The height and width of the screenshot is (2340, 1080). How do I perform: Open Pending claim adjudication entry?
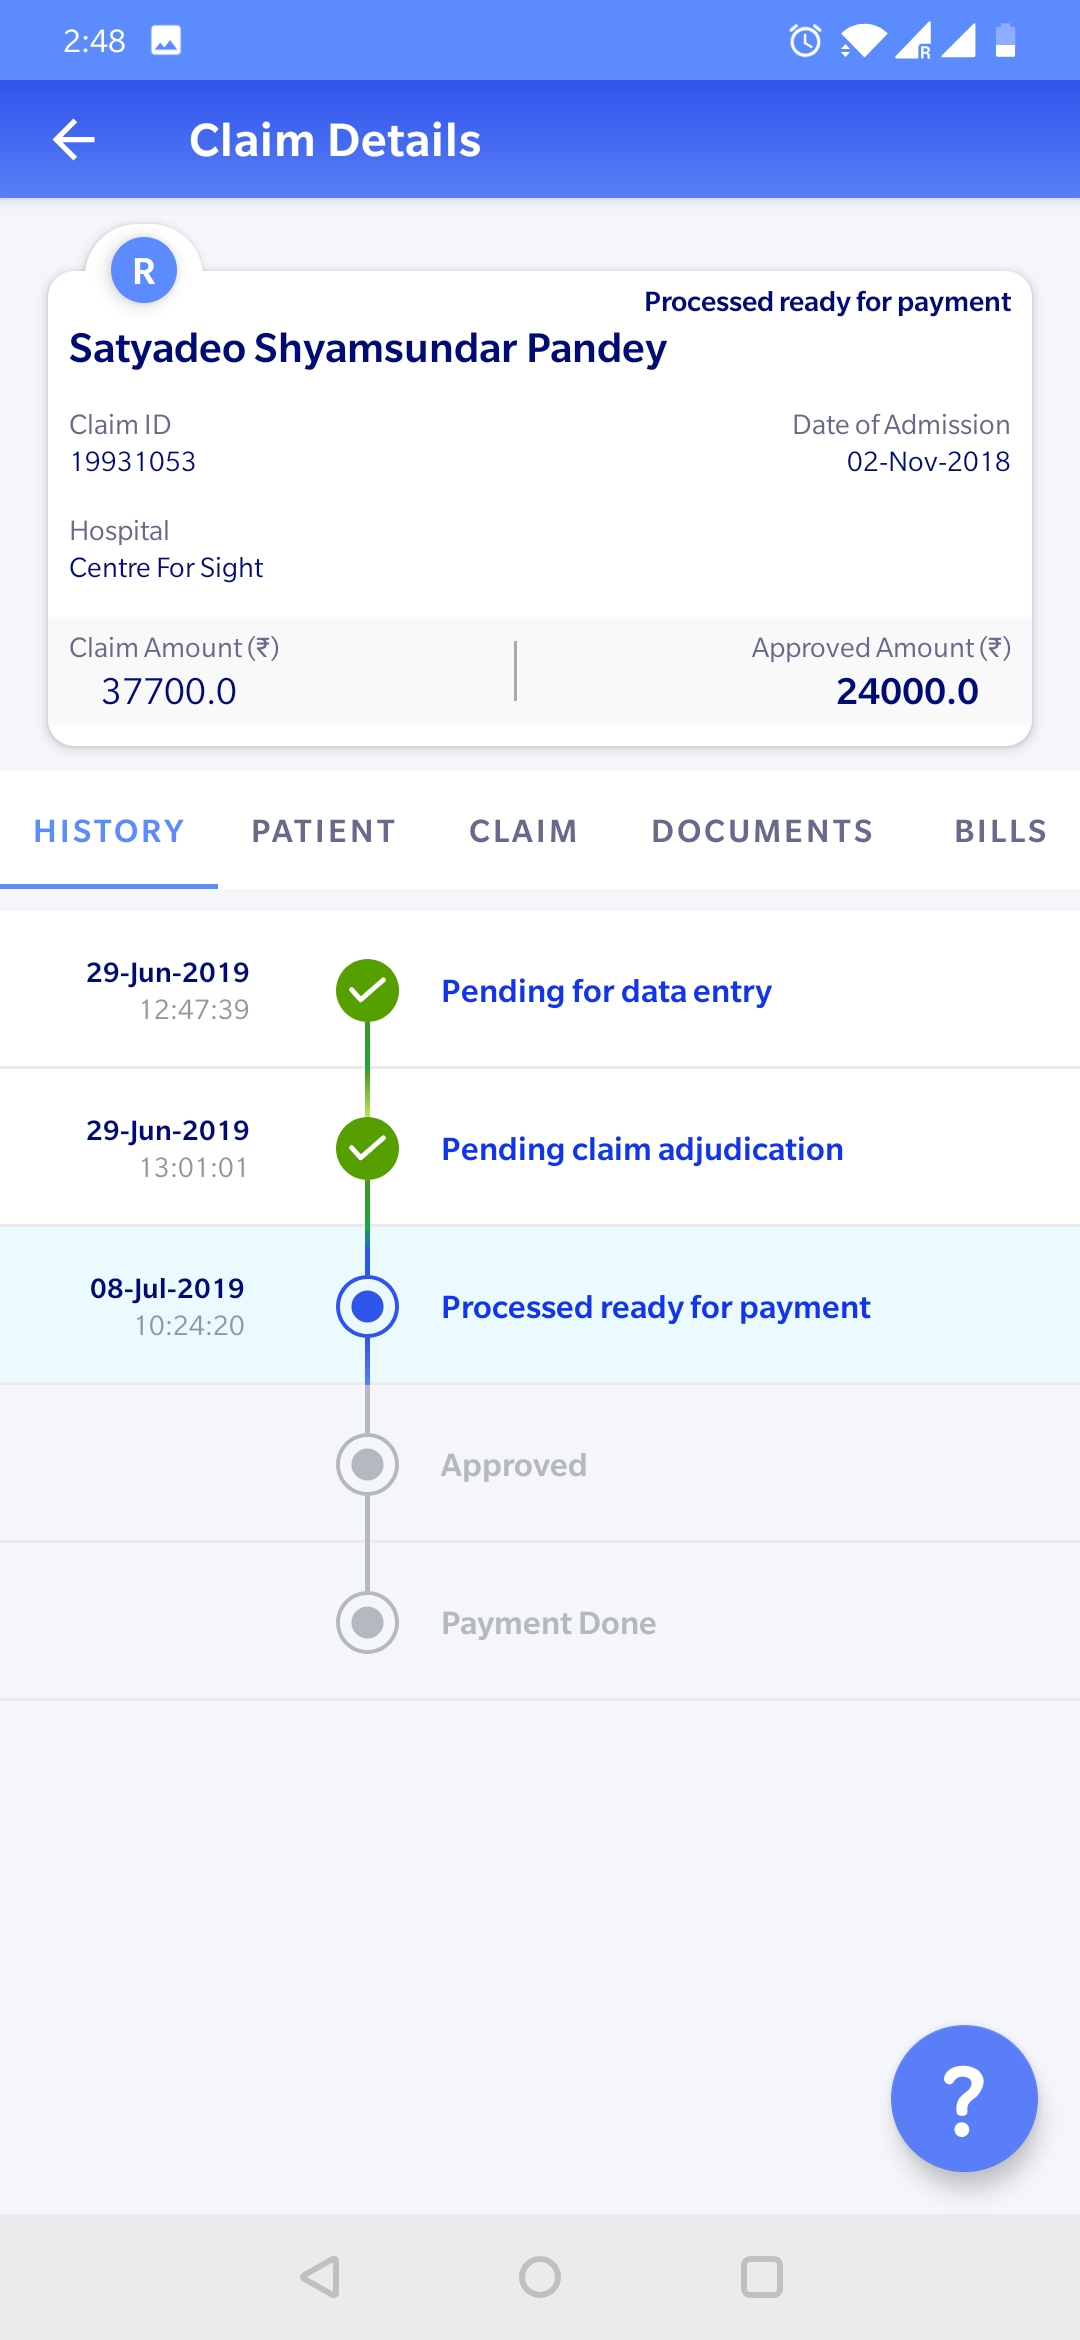[x=642, y=1149]
